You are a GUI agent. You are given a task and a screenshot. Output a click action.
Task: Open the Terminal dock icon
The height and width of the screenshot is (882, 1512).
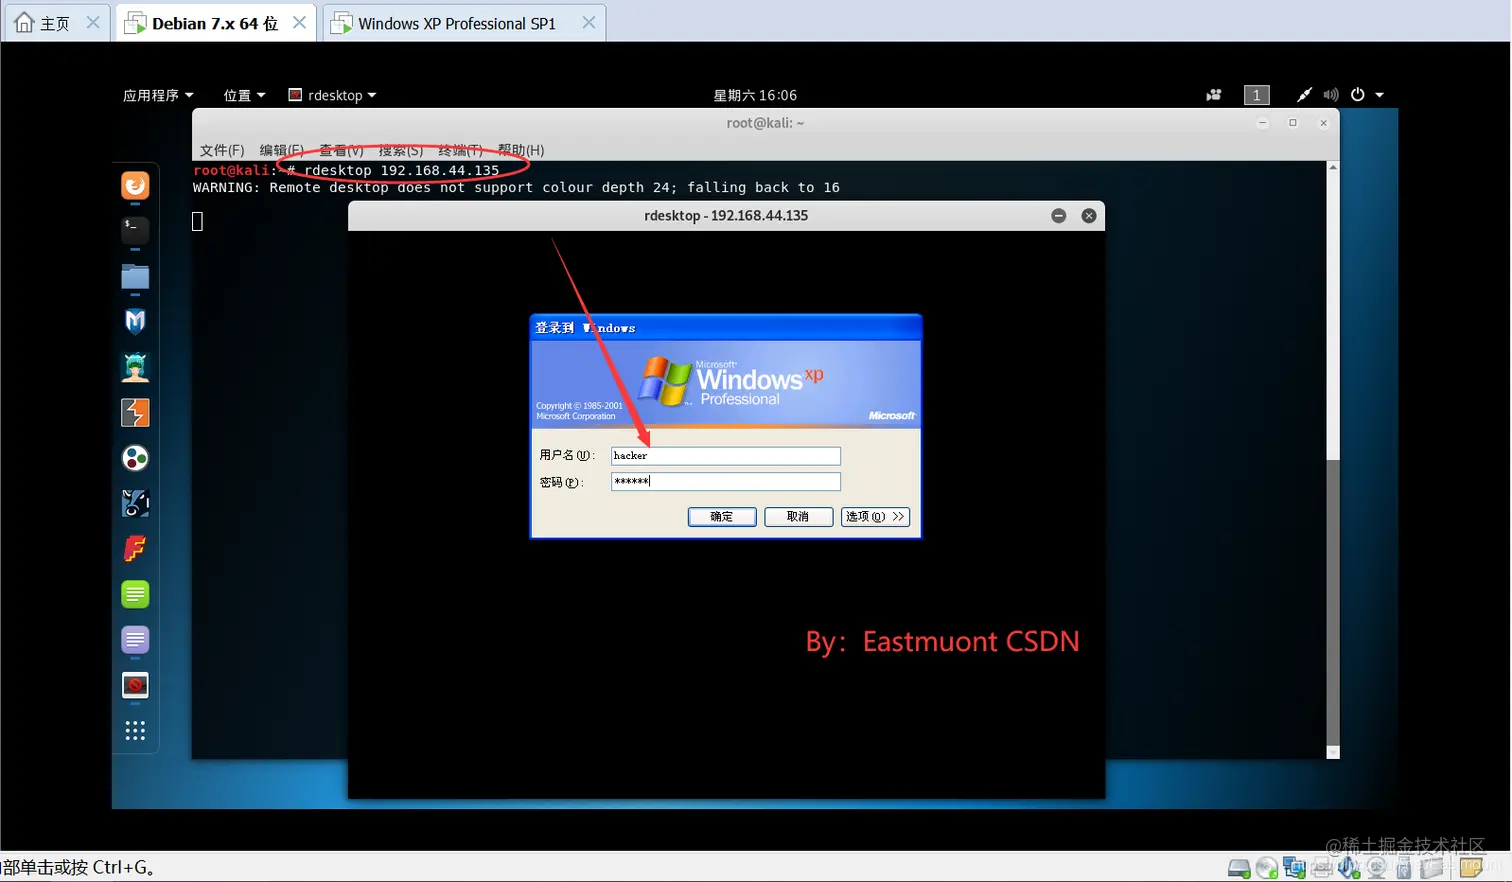tap(135, 230)
